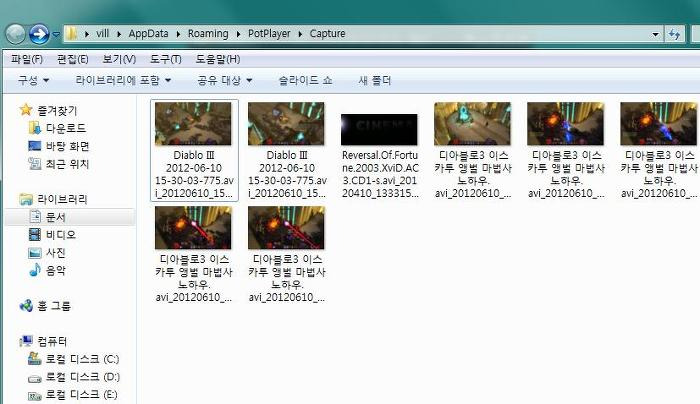Click the 라이브러리 icon
Viewport: 700px width, 404px height.
pyautogui.click(x=26, y=199)
